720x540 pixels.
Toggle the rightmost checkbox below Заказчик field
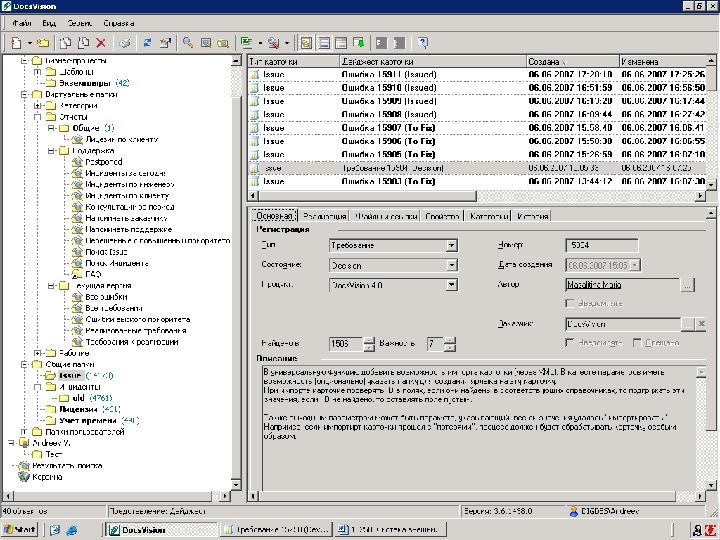click(x=636, y=342)
